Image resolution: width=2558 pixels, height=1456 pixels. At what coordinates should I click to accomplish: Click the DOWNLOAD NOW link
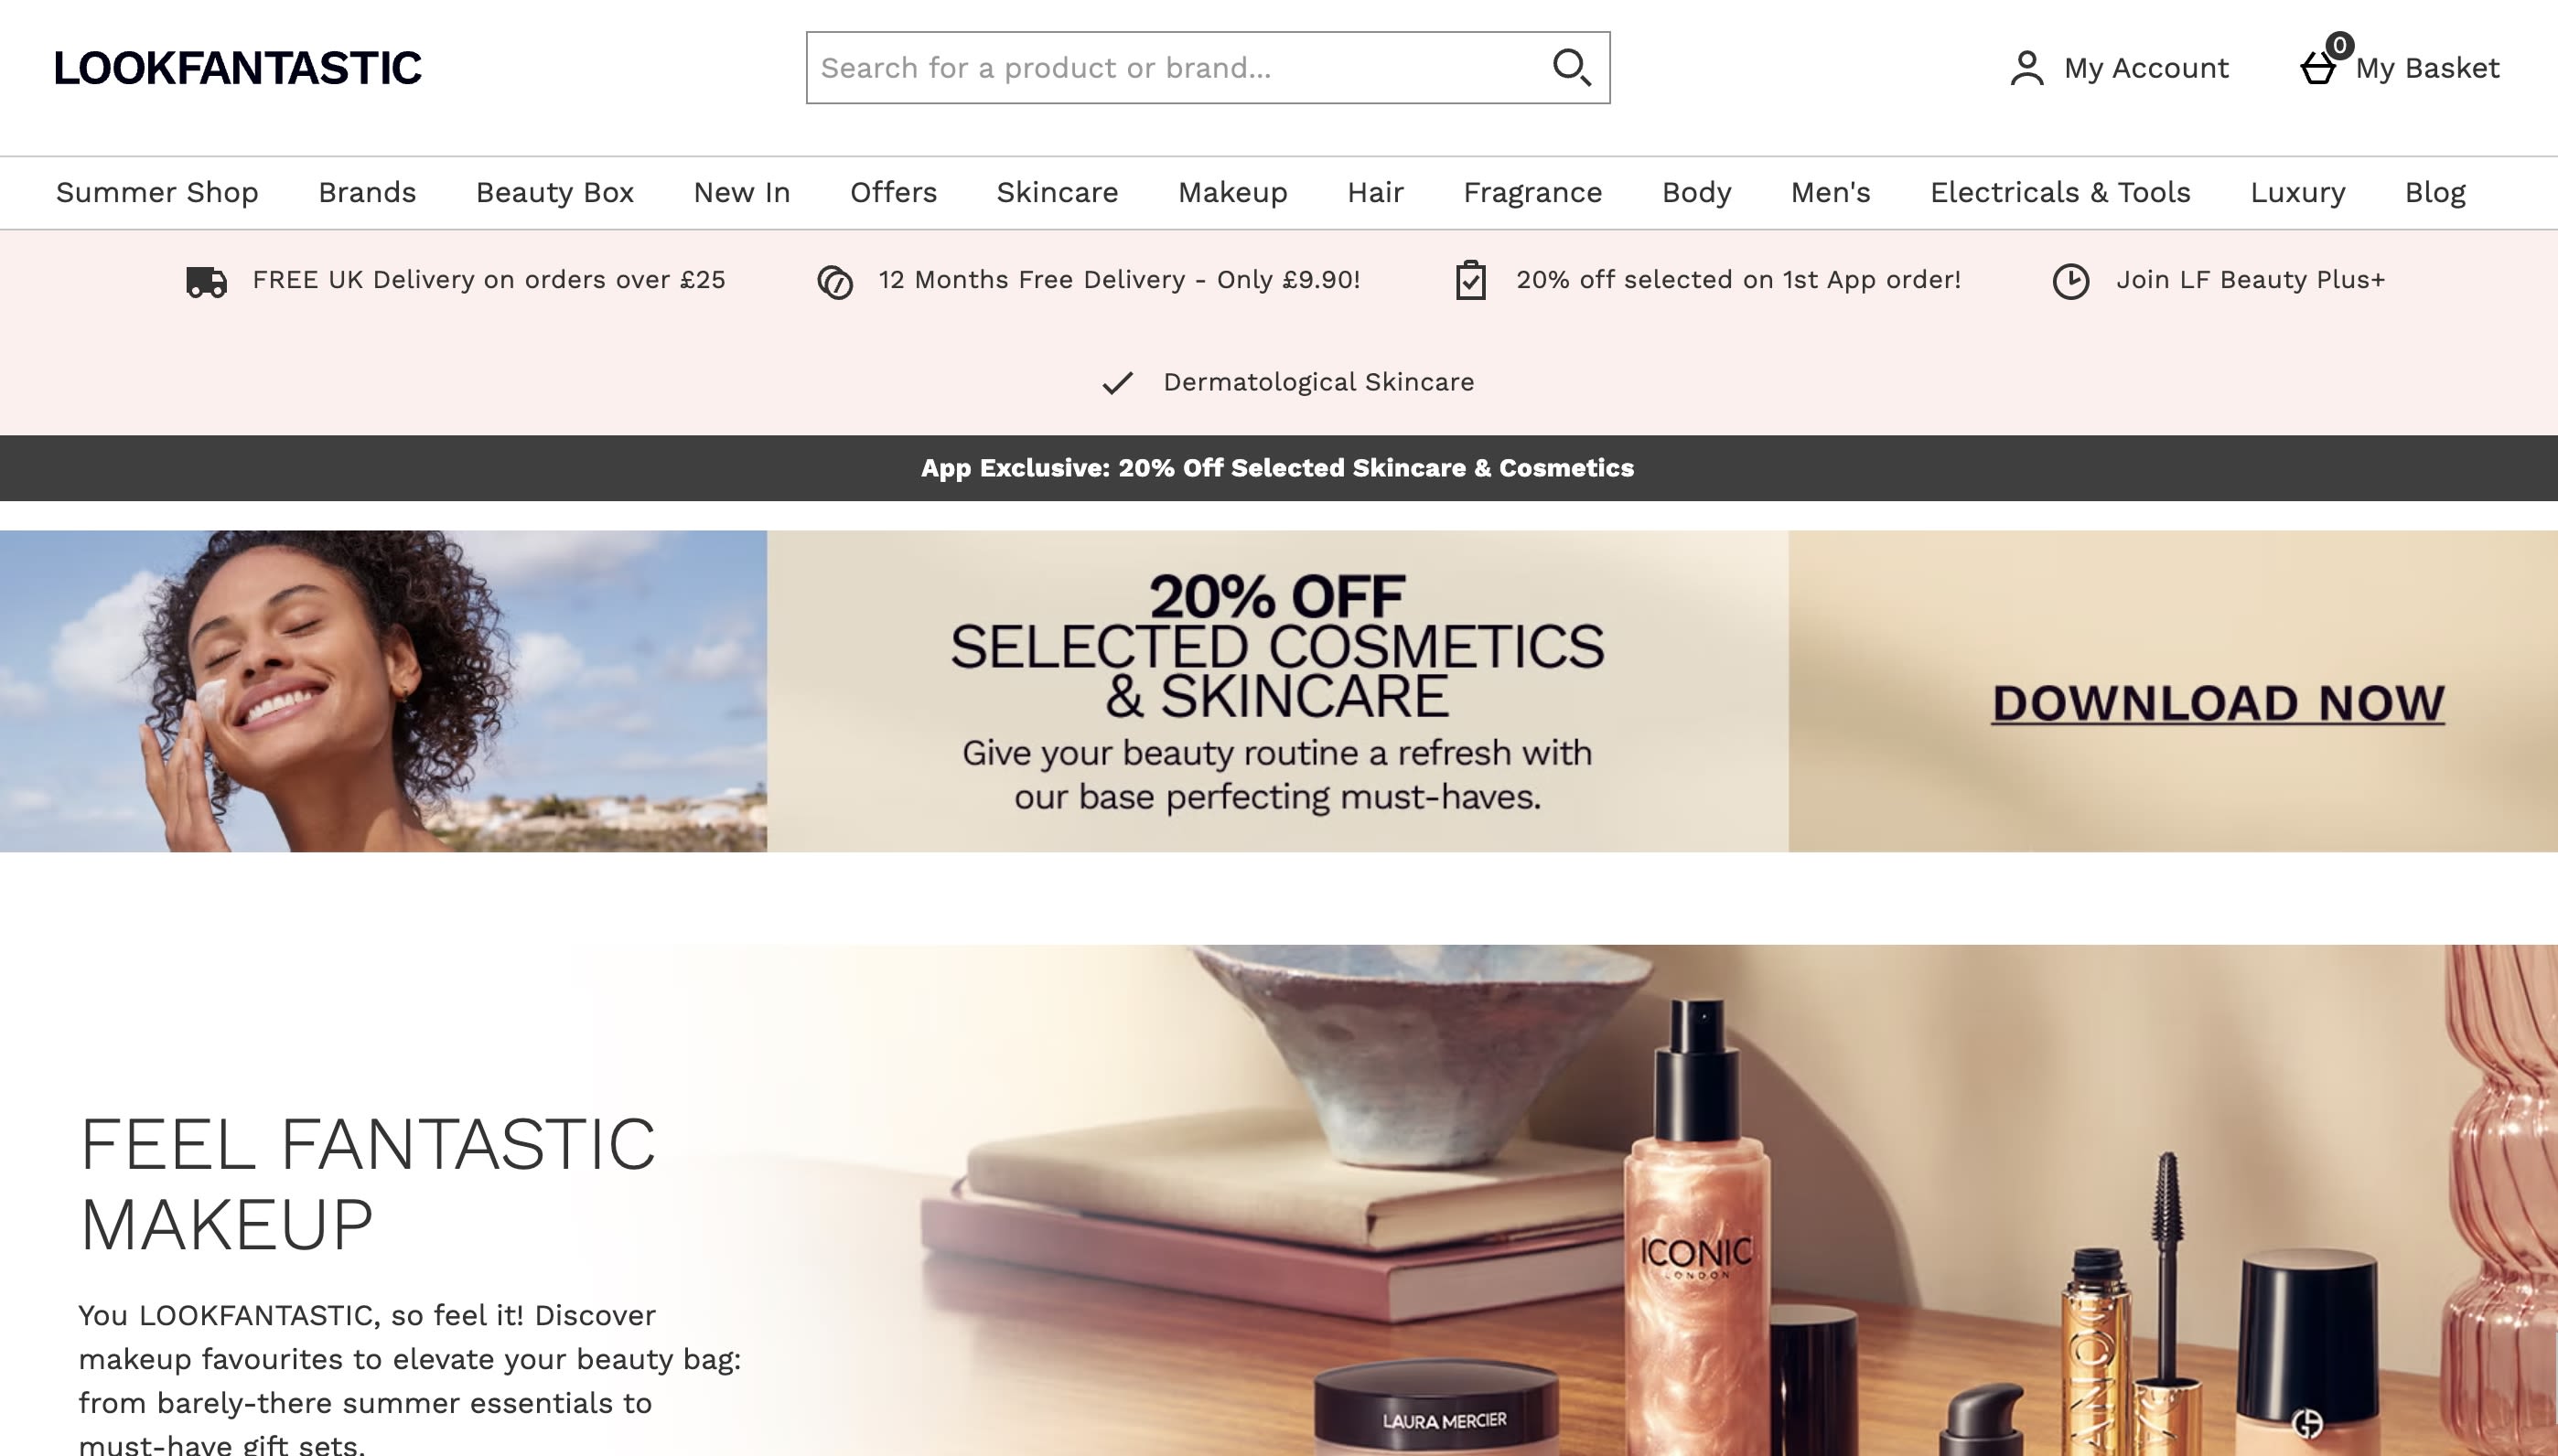coord(2218,703)
